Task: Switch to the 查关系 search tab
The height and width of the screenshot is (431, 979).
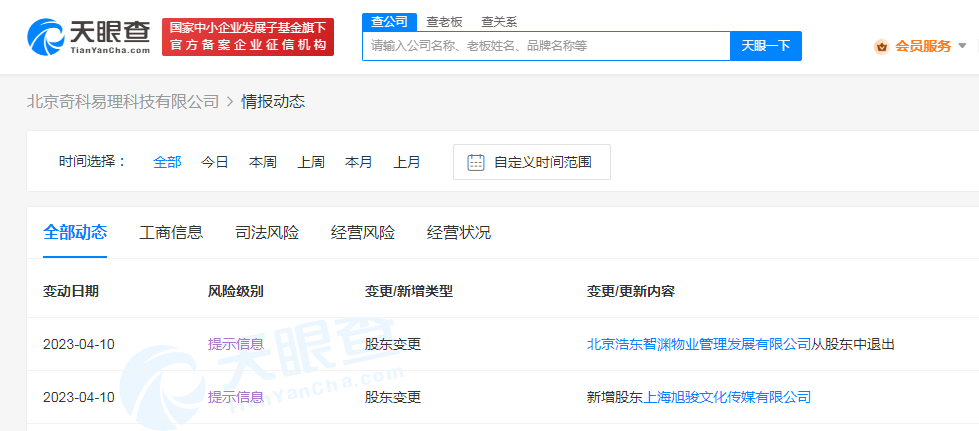Action: pos(499,22)
